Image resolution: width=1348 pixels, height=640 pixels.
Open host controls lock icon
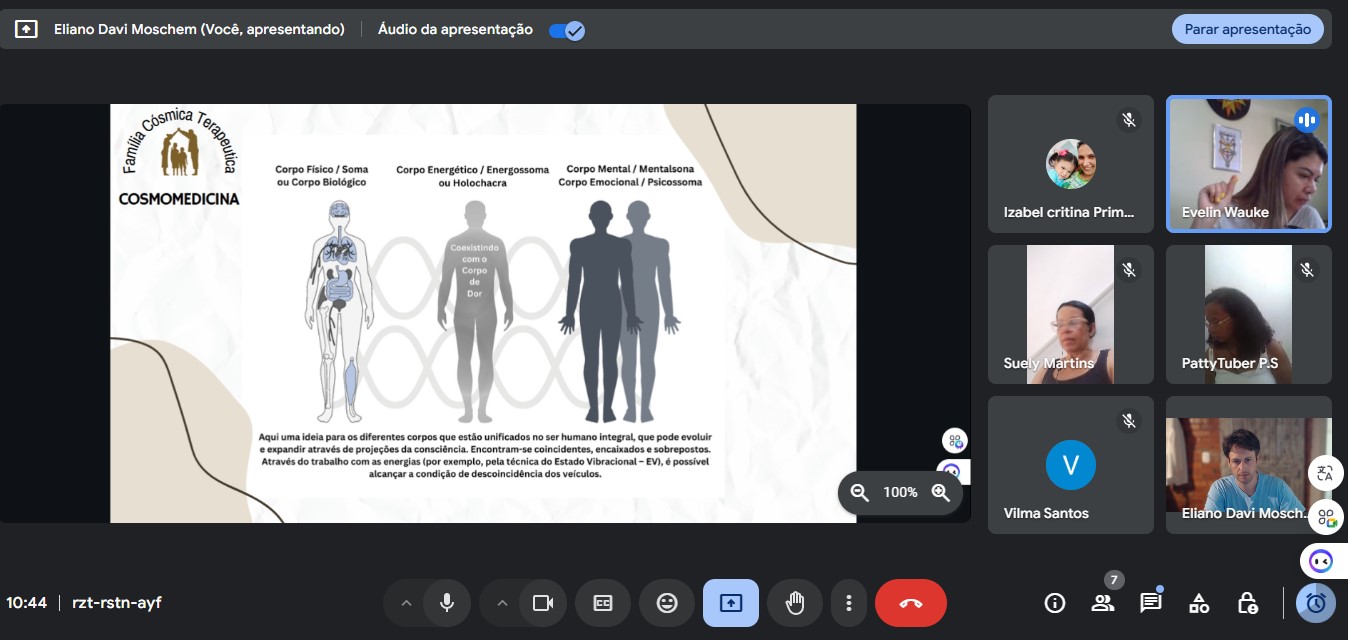(1247, 603)
